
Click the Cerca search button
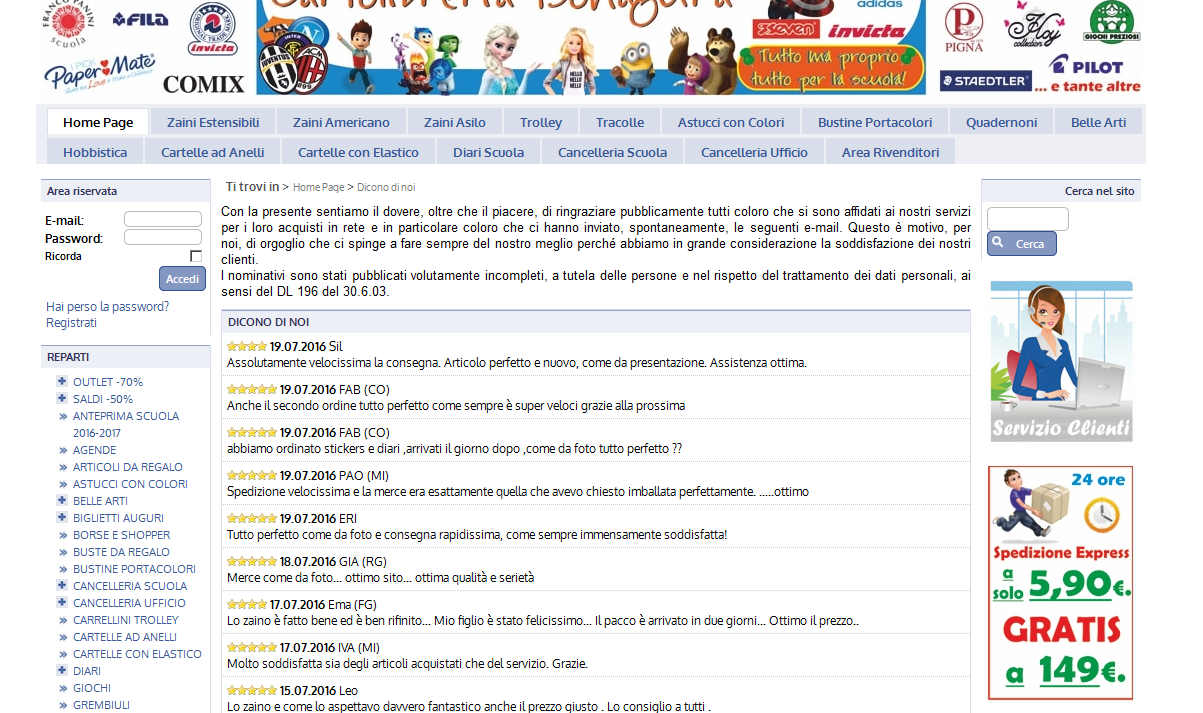[1022, 244]
